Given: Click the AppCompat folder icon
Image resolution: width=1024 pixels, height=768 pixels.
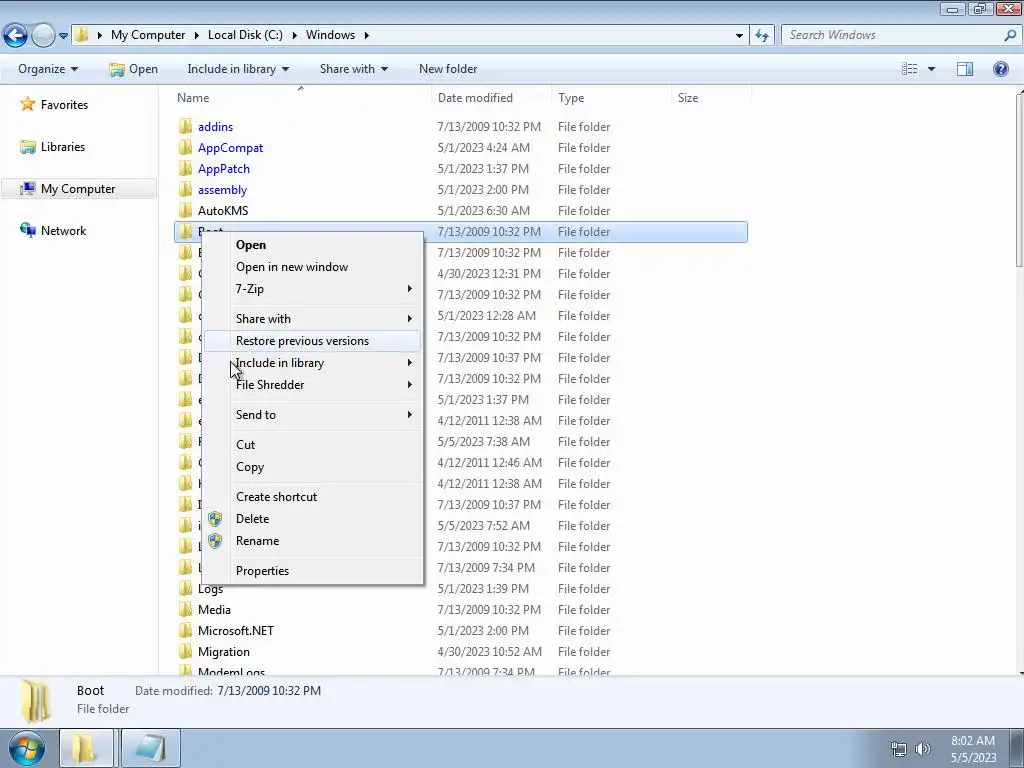Looking at the screenshot, I should point(185,148).
